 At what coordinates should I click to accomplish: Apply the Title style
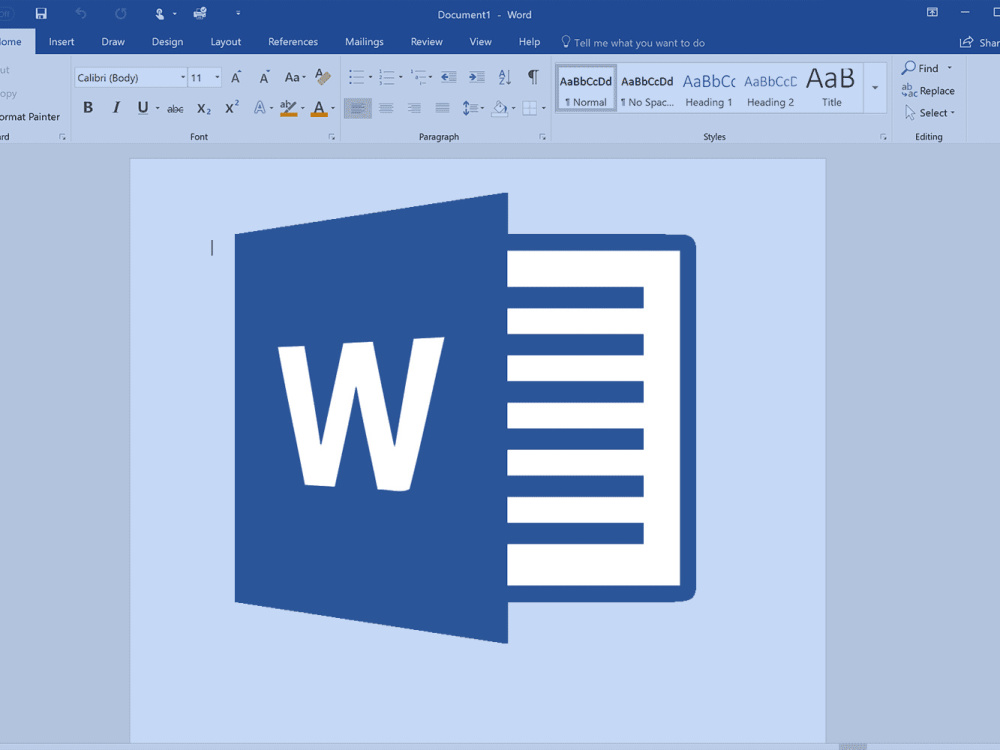(x=831, y=88)
